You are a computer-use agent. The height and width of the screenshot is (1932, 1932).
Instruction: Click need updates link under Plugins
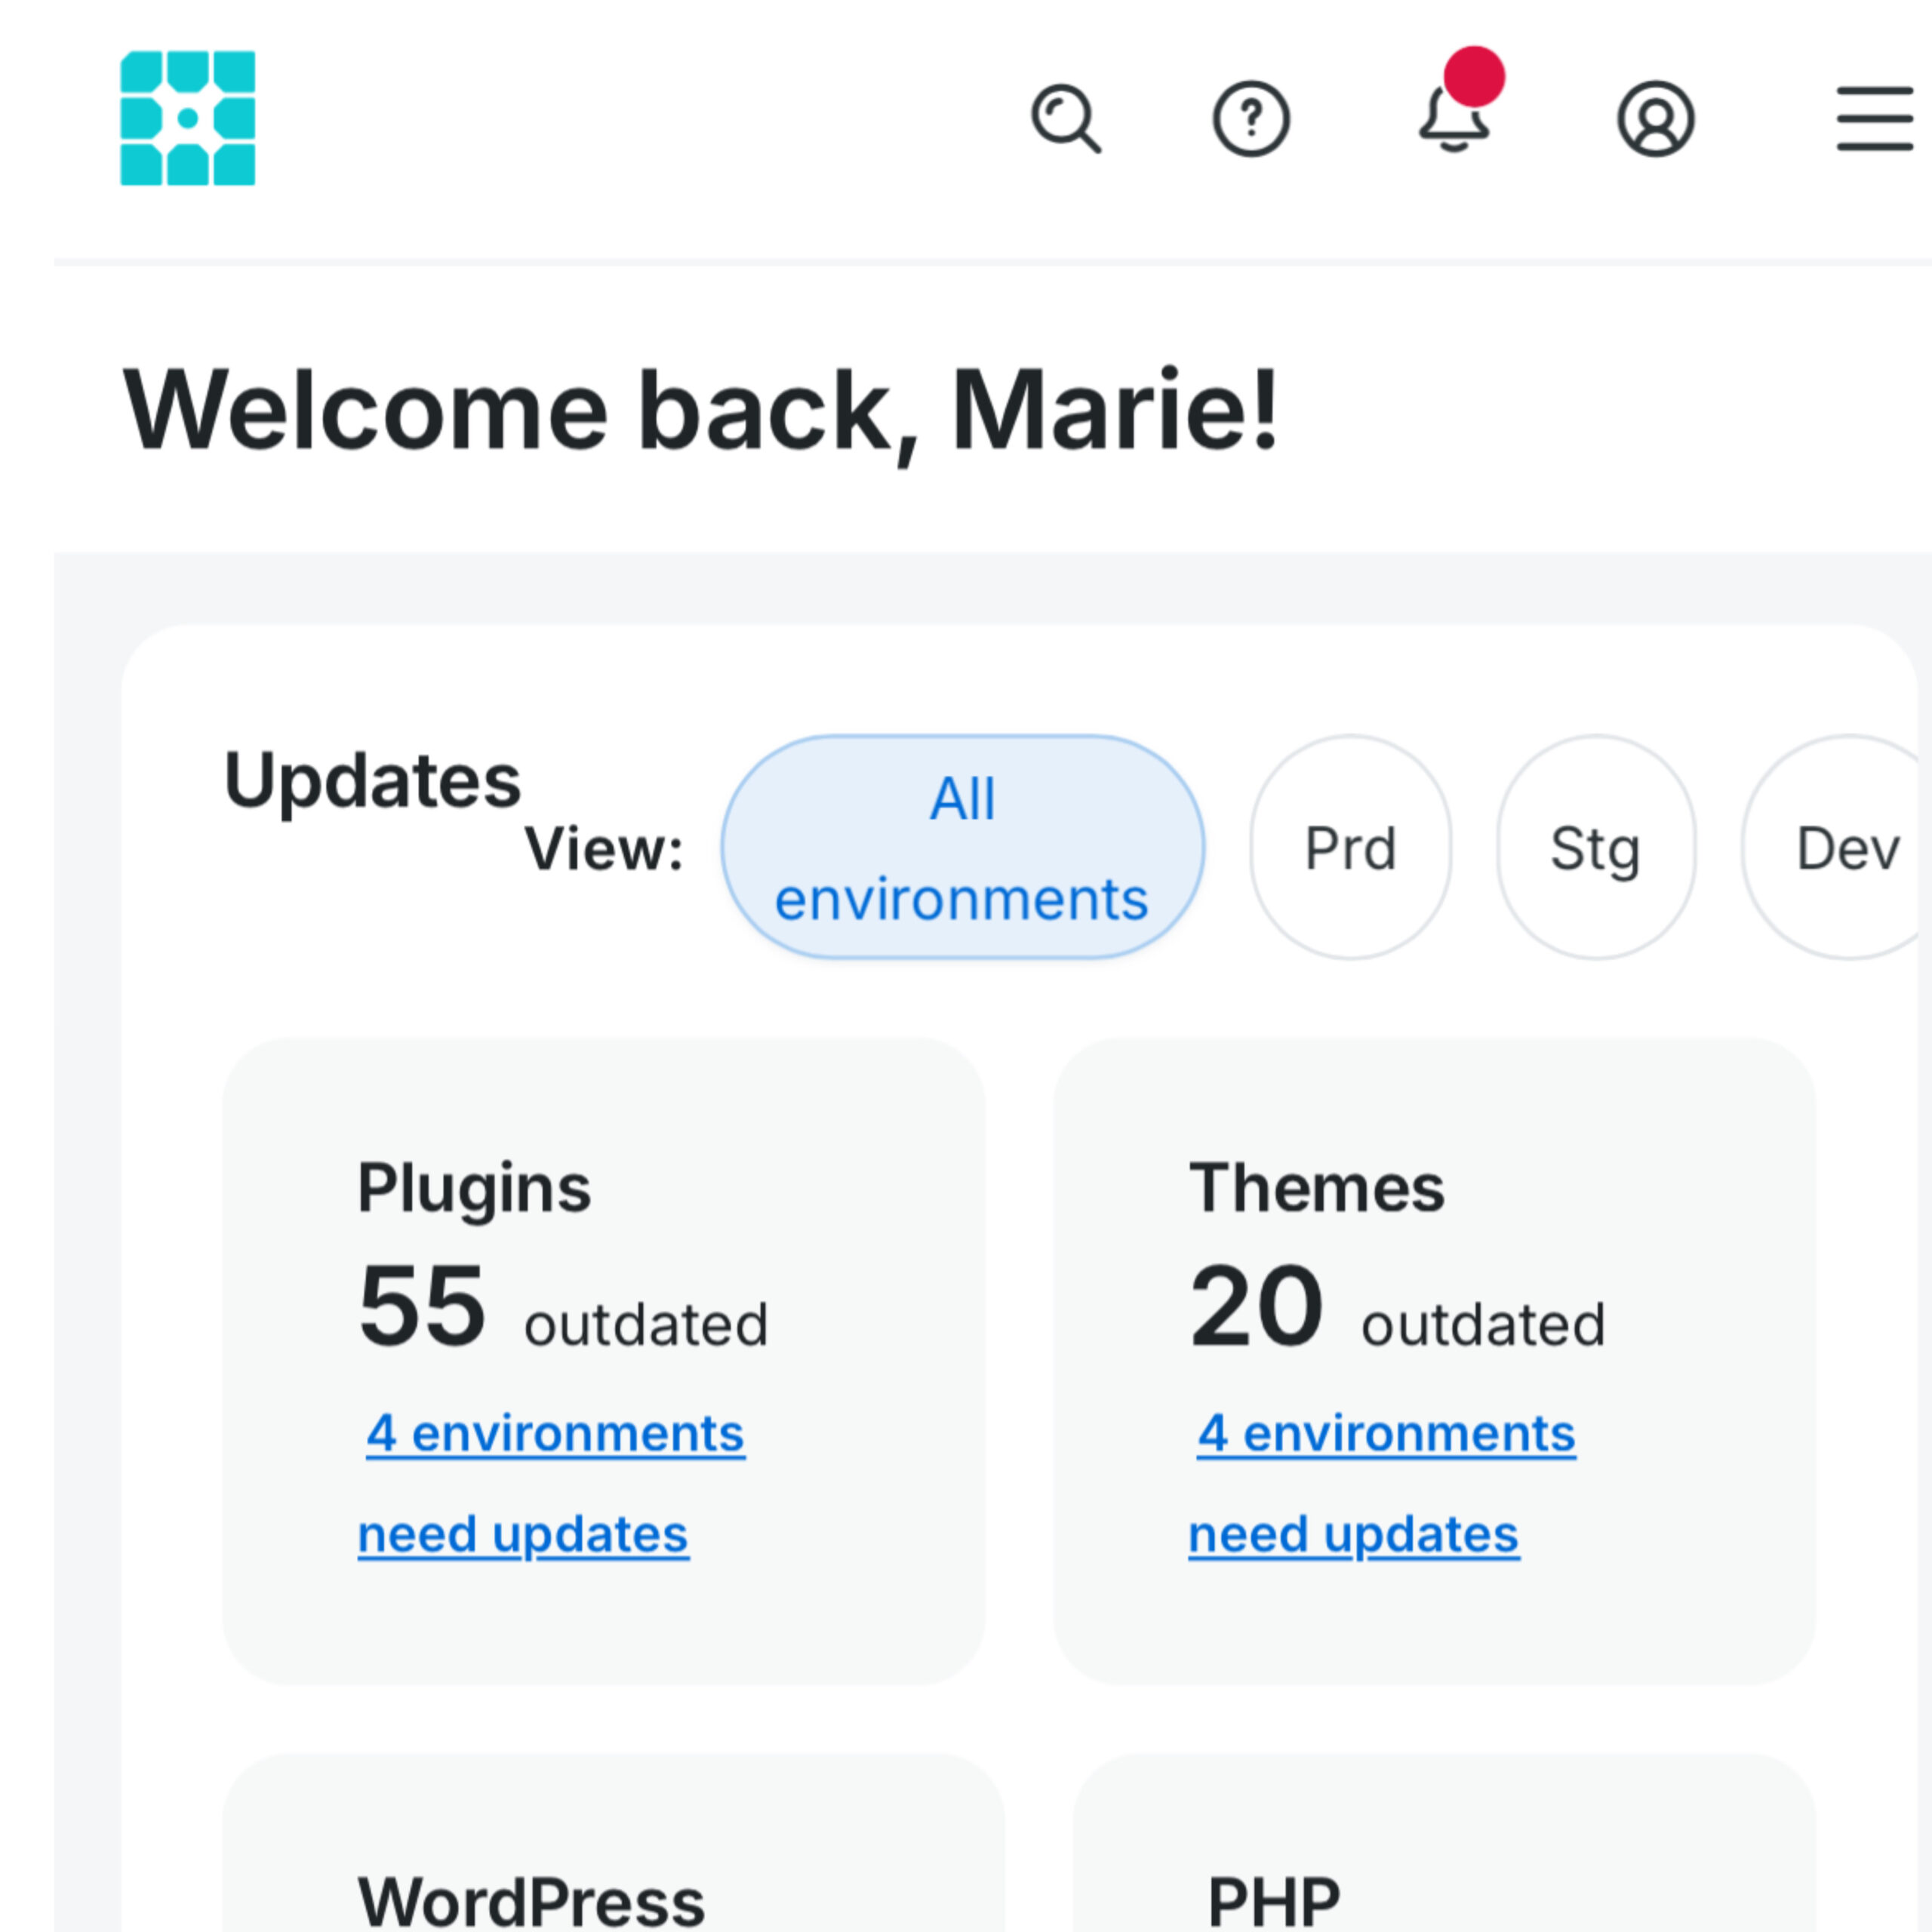click(x=523, y=1535)
